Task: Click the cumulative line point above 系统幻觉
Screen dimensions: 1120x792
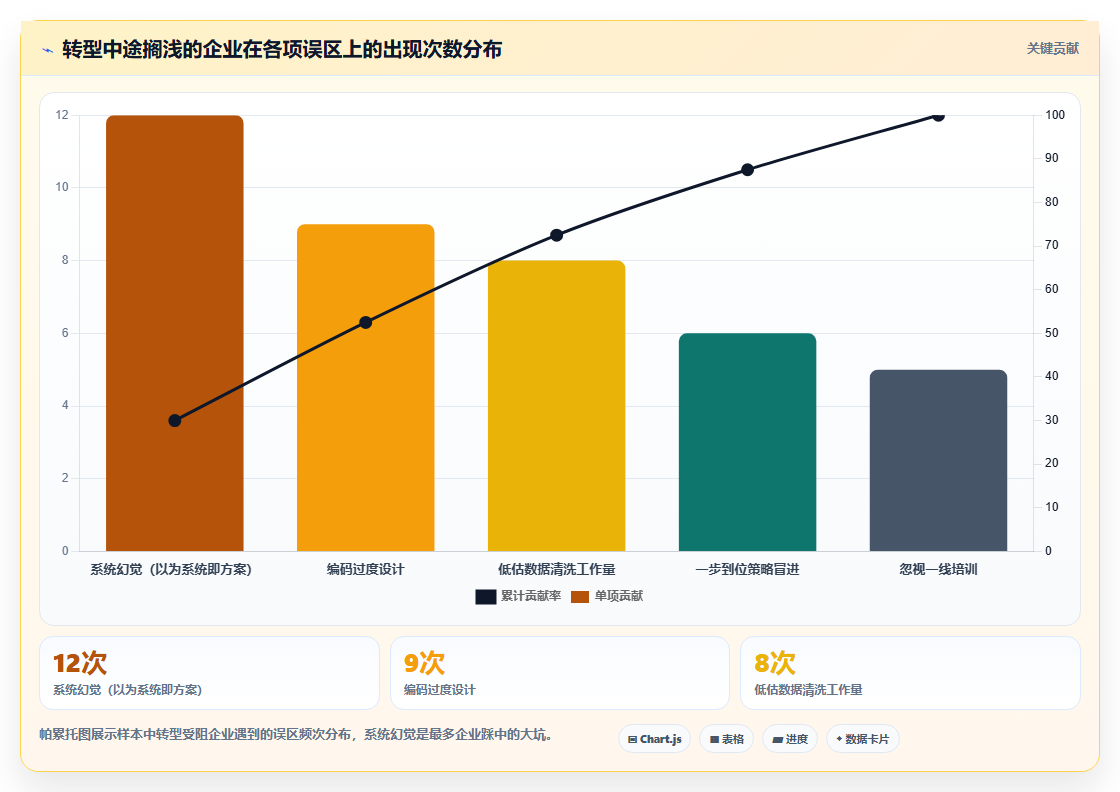Action: 175,421
